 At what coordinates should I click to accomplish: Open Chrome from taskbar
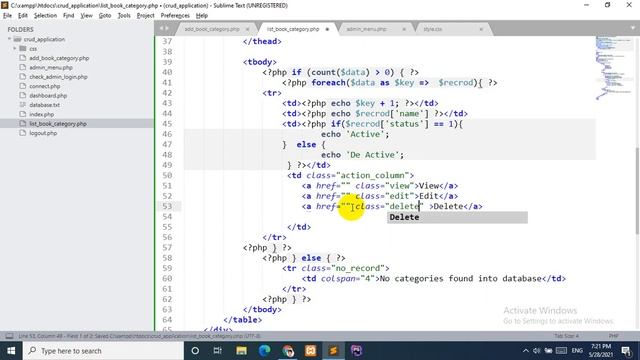tap(288, 351)
